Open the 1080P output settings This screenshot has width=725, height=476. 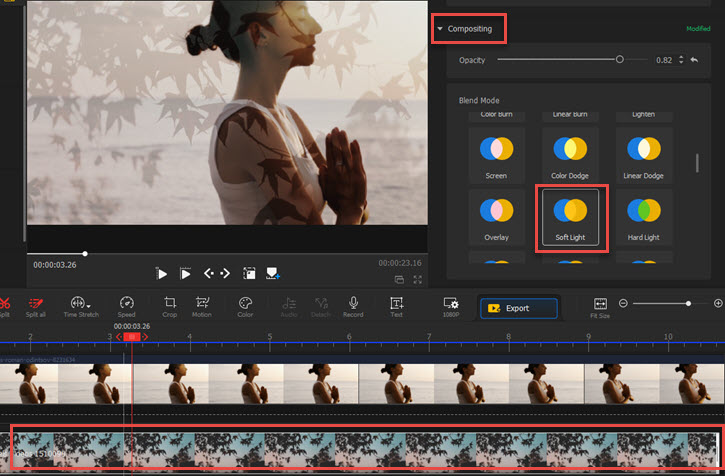[451, 304]
